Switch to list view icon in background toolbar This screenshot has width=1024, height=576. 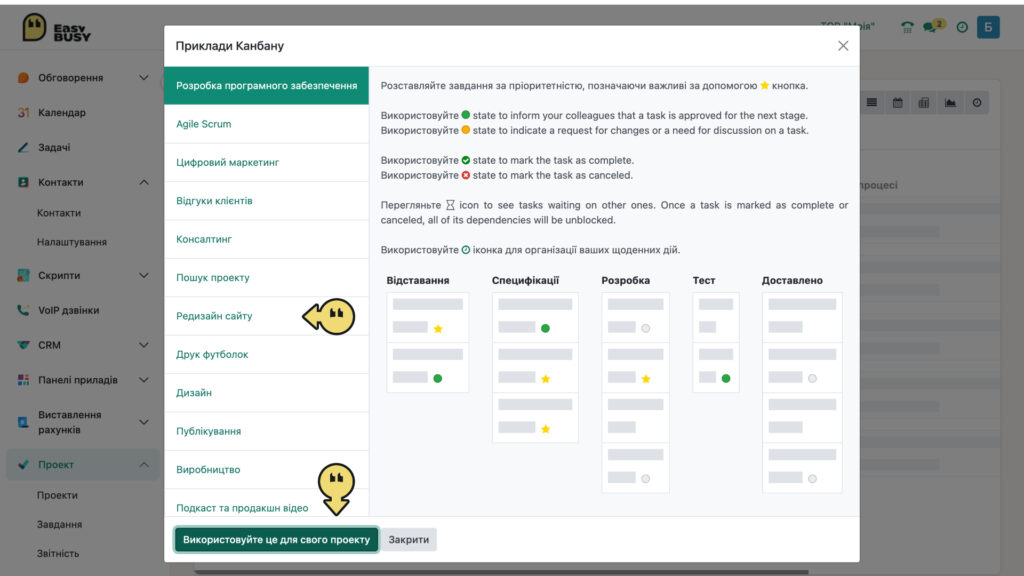pos(872,103)
